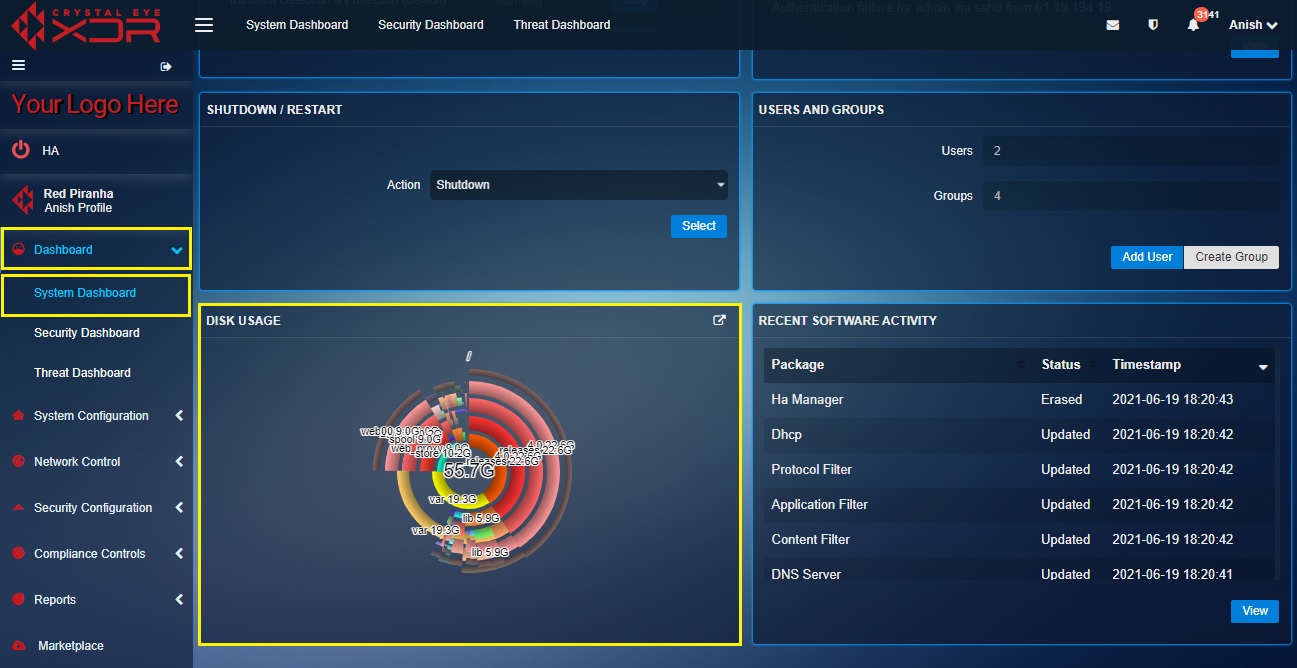Expand the Reports chevron

pyautogui.click(x=179, y=600)
